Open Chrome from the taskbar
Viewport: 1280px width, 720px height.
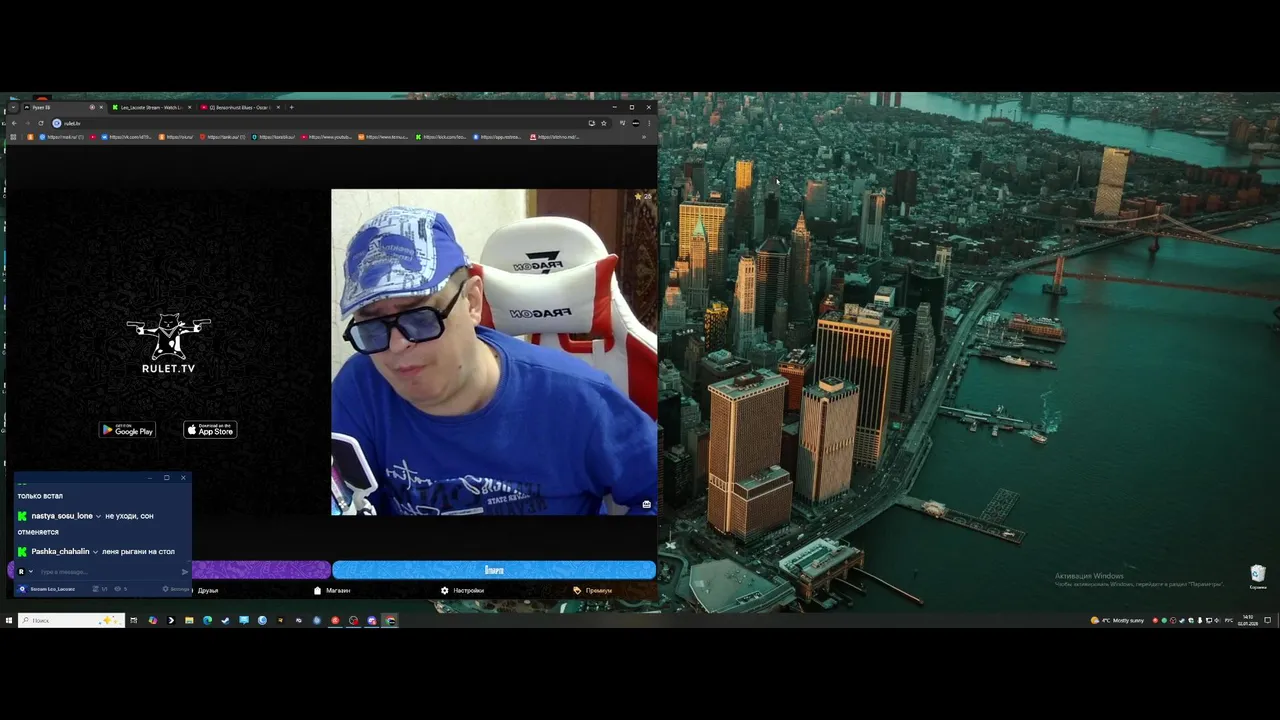coord(390,620)
